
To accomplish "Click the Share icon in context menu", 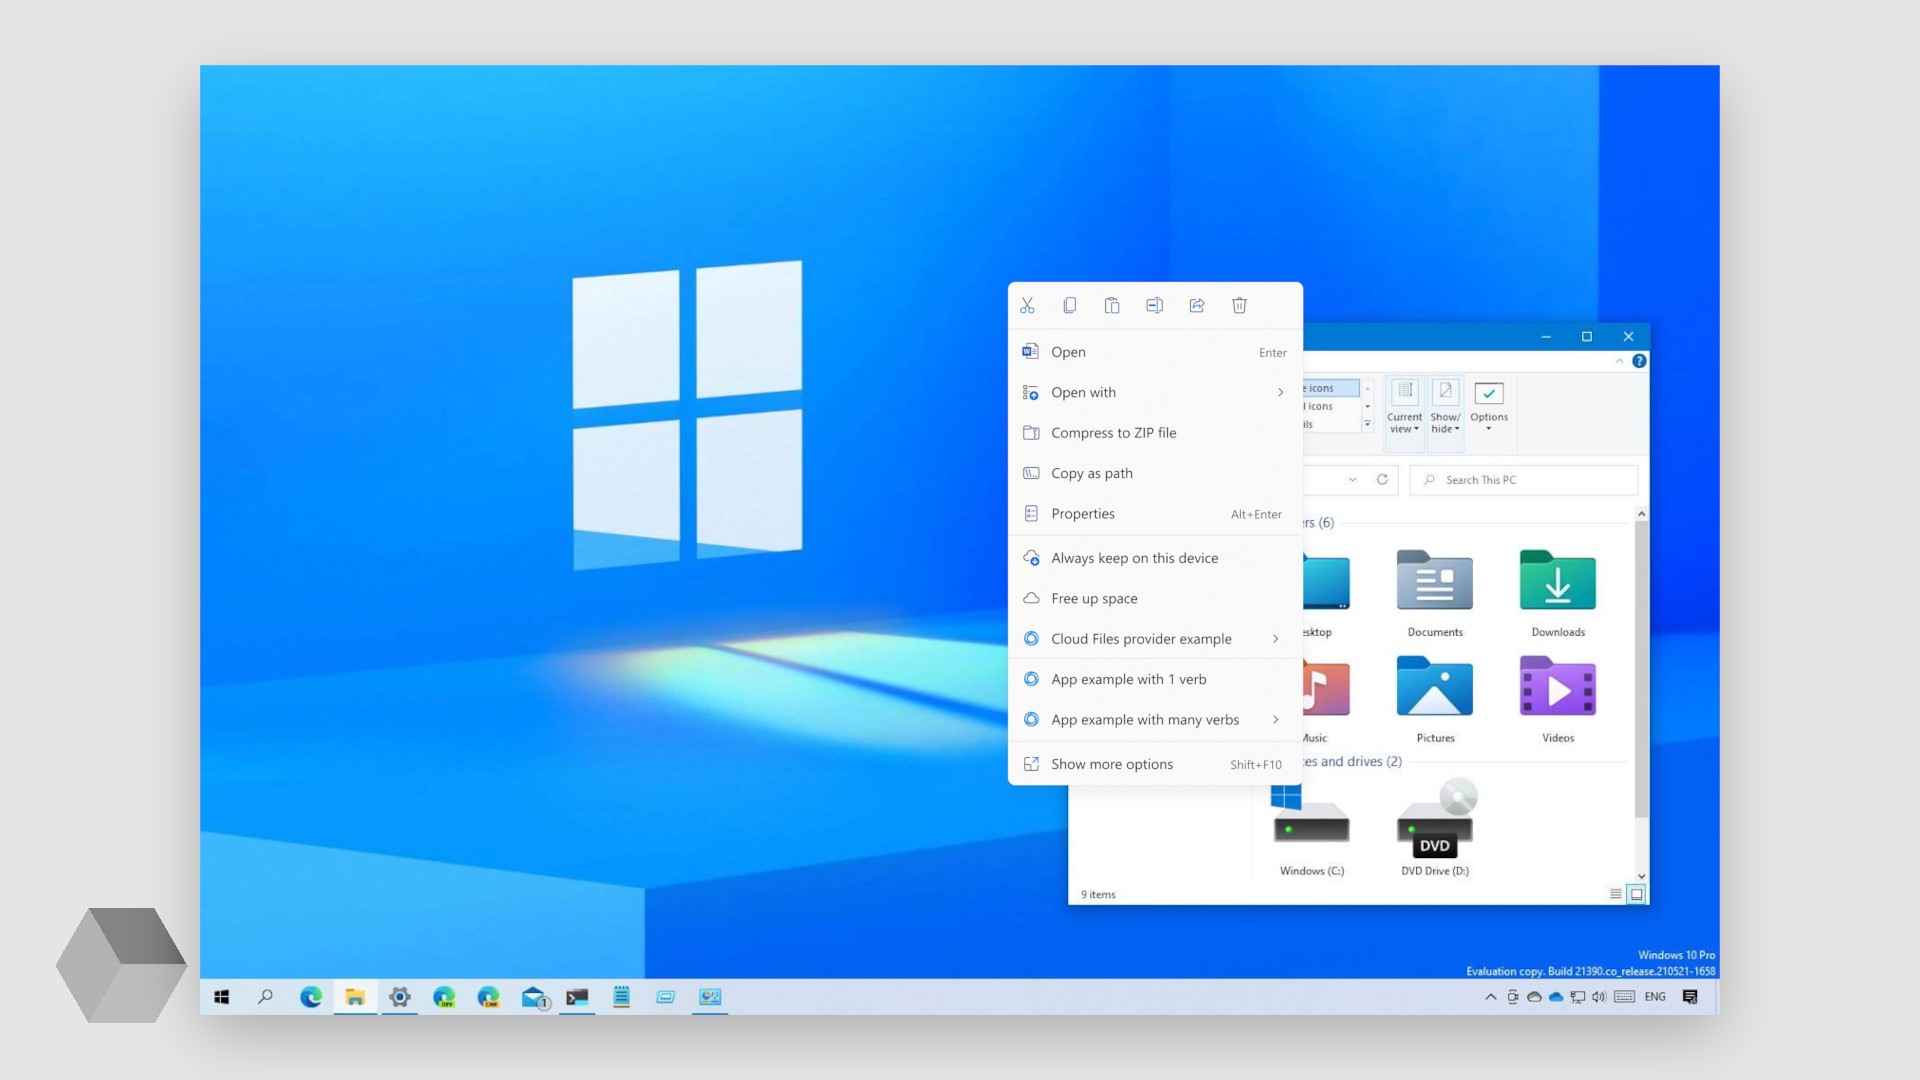I will pyautogui.click(x=1197, y=306).
